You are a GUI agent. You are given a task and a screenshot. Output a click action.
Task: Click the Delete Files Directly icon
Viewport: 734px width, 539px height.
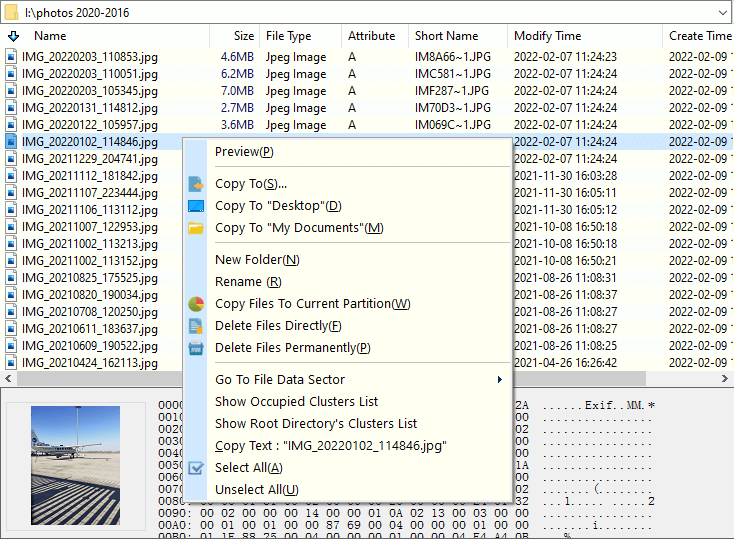click(x=196, y=326)
